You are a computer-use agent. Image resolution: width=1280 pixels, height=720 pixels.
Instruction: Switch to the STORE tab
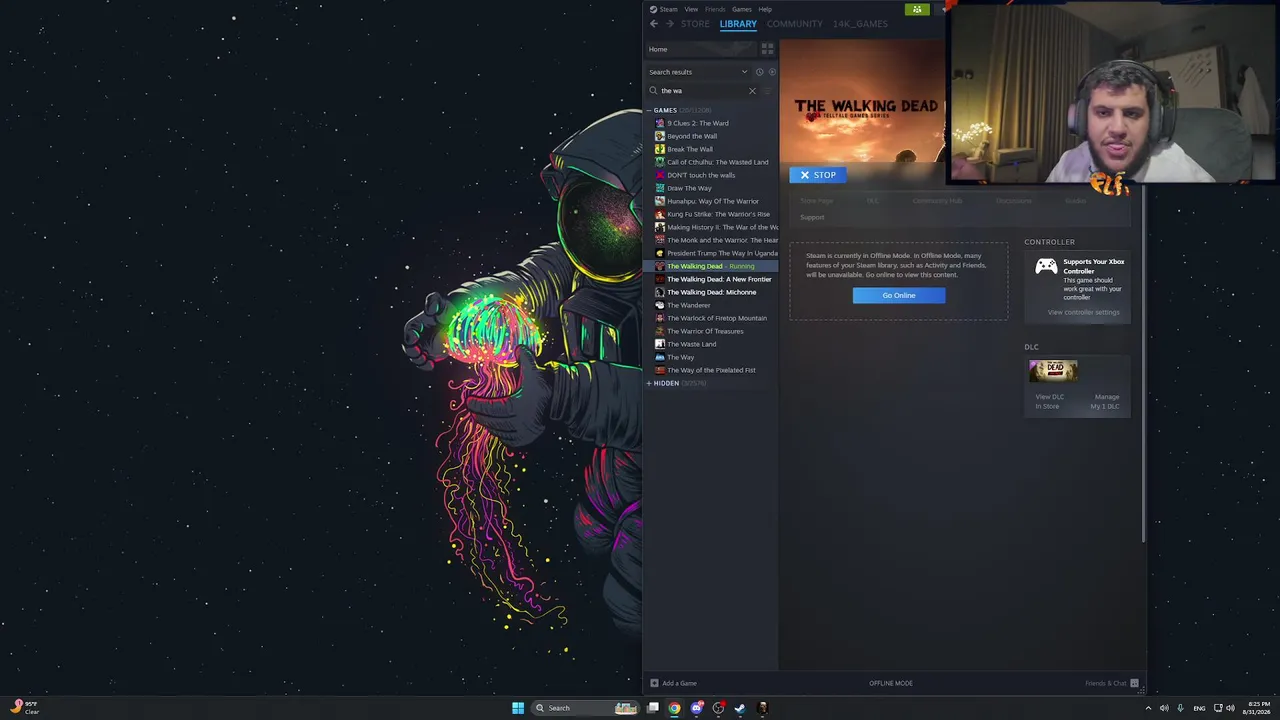point(695,24)
